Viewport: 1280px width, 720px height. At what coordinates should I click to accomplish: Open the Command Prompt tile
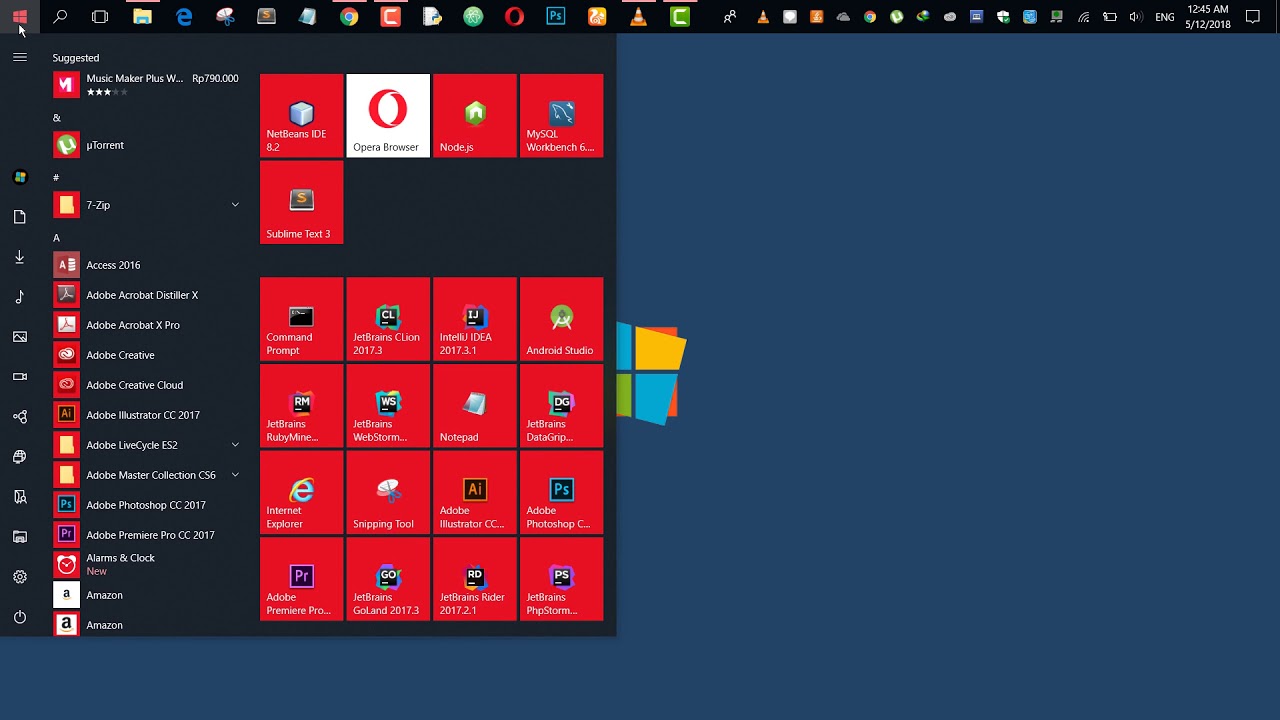click(301, 319)
